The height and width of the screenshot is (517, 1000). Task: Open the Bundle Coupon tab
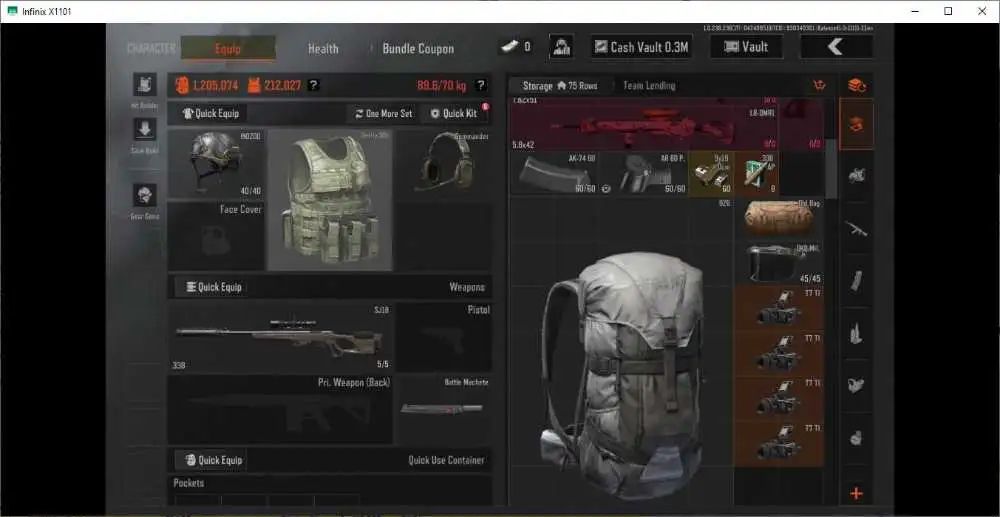[x=418, y=48]
